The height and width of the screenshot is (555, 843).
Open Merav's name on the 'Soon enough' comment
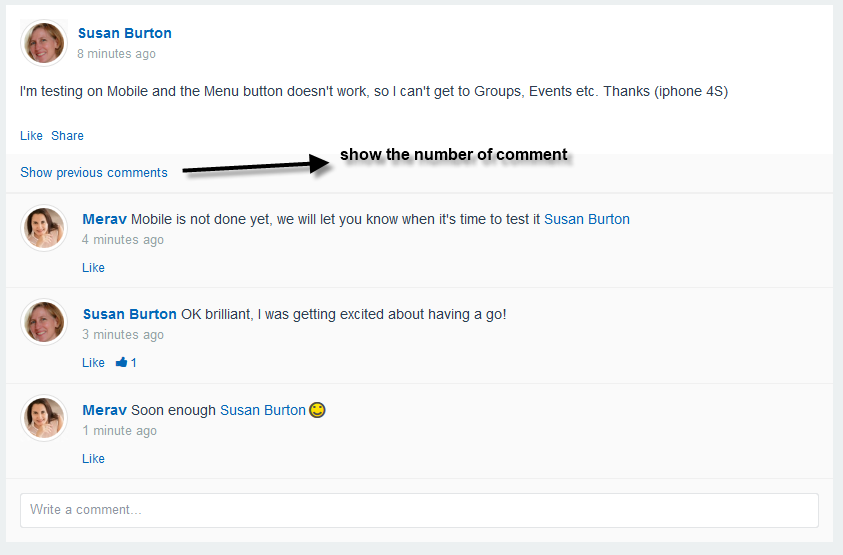pos(104,410)
